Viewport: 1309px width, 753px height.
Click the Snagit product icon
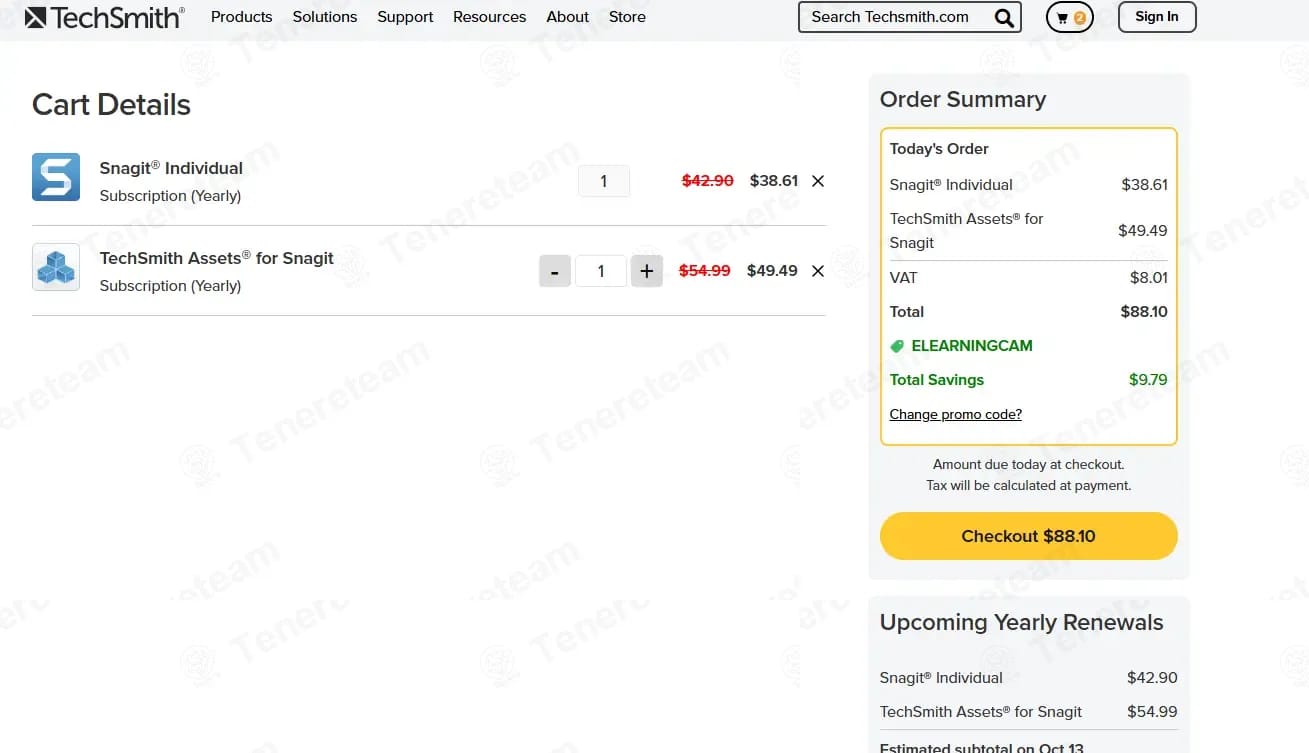point(56,177)
